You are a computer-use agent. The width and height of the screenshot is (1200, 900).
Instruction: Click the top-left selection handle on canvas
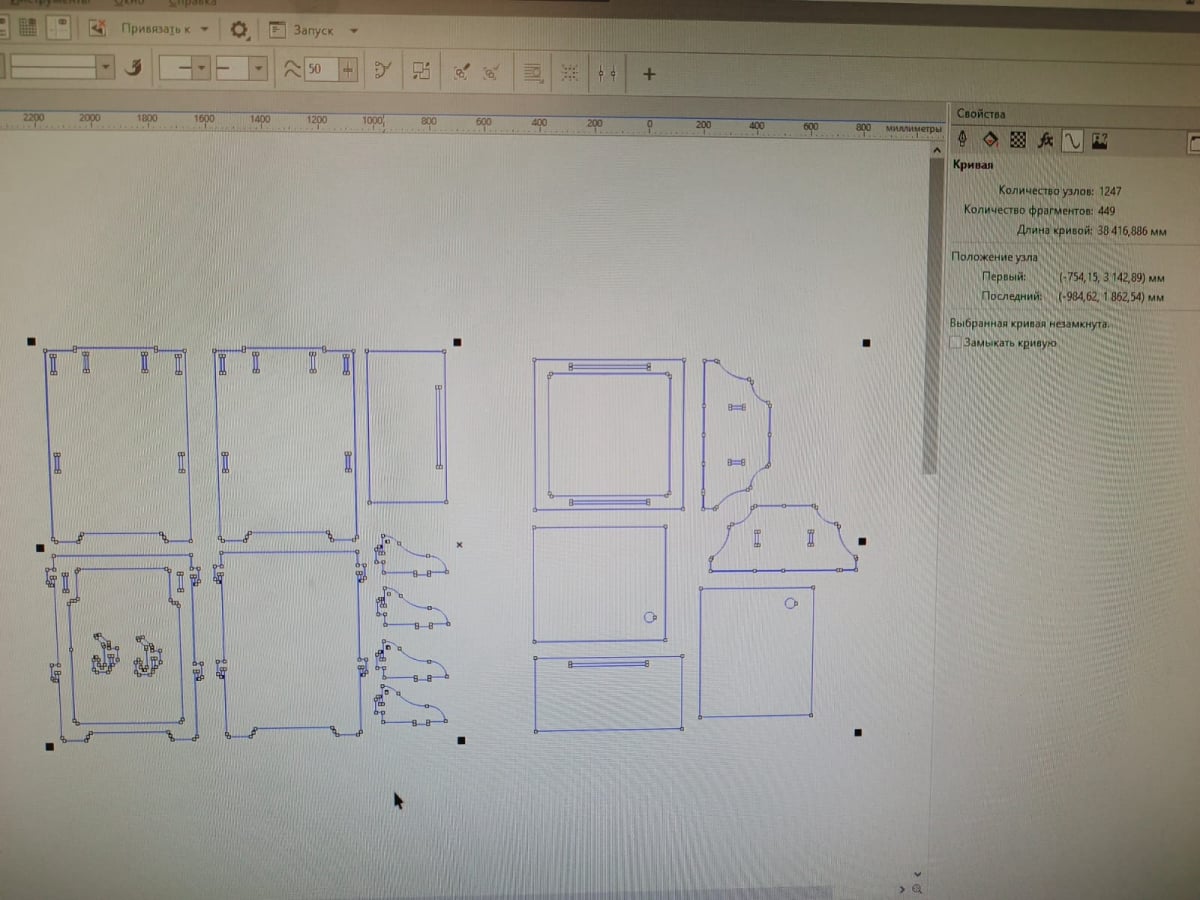point(31,341)
